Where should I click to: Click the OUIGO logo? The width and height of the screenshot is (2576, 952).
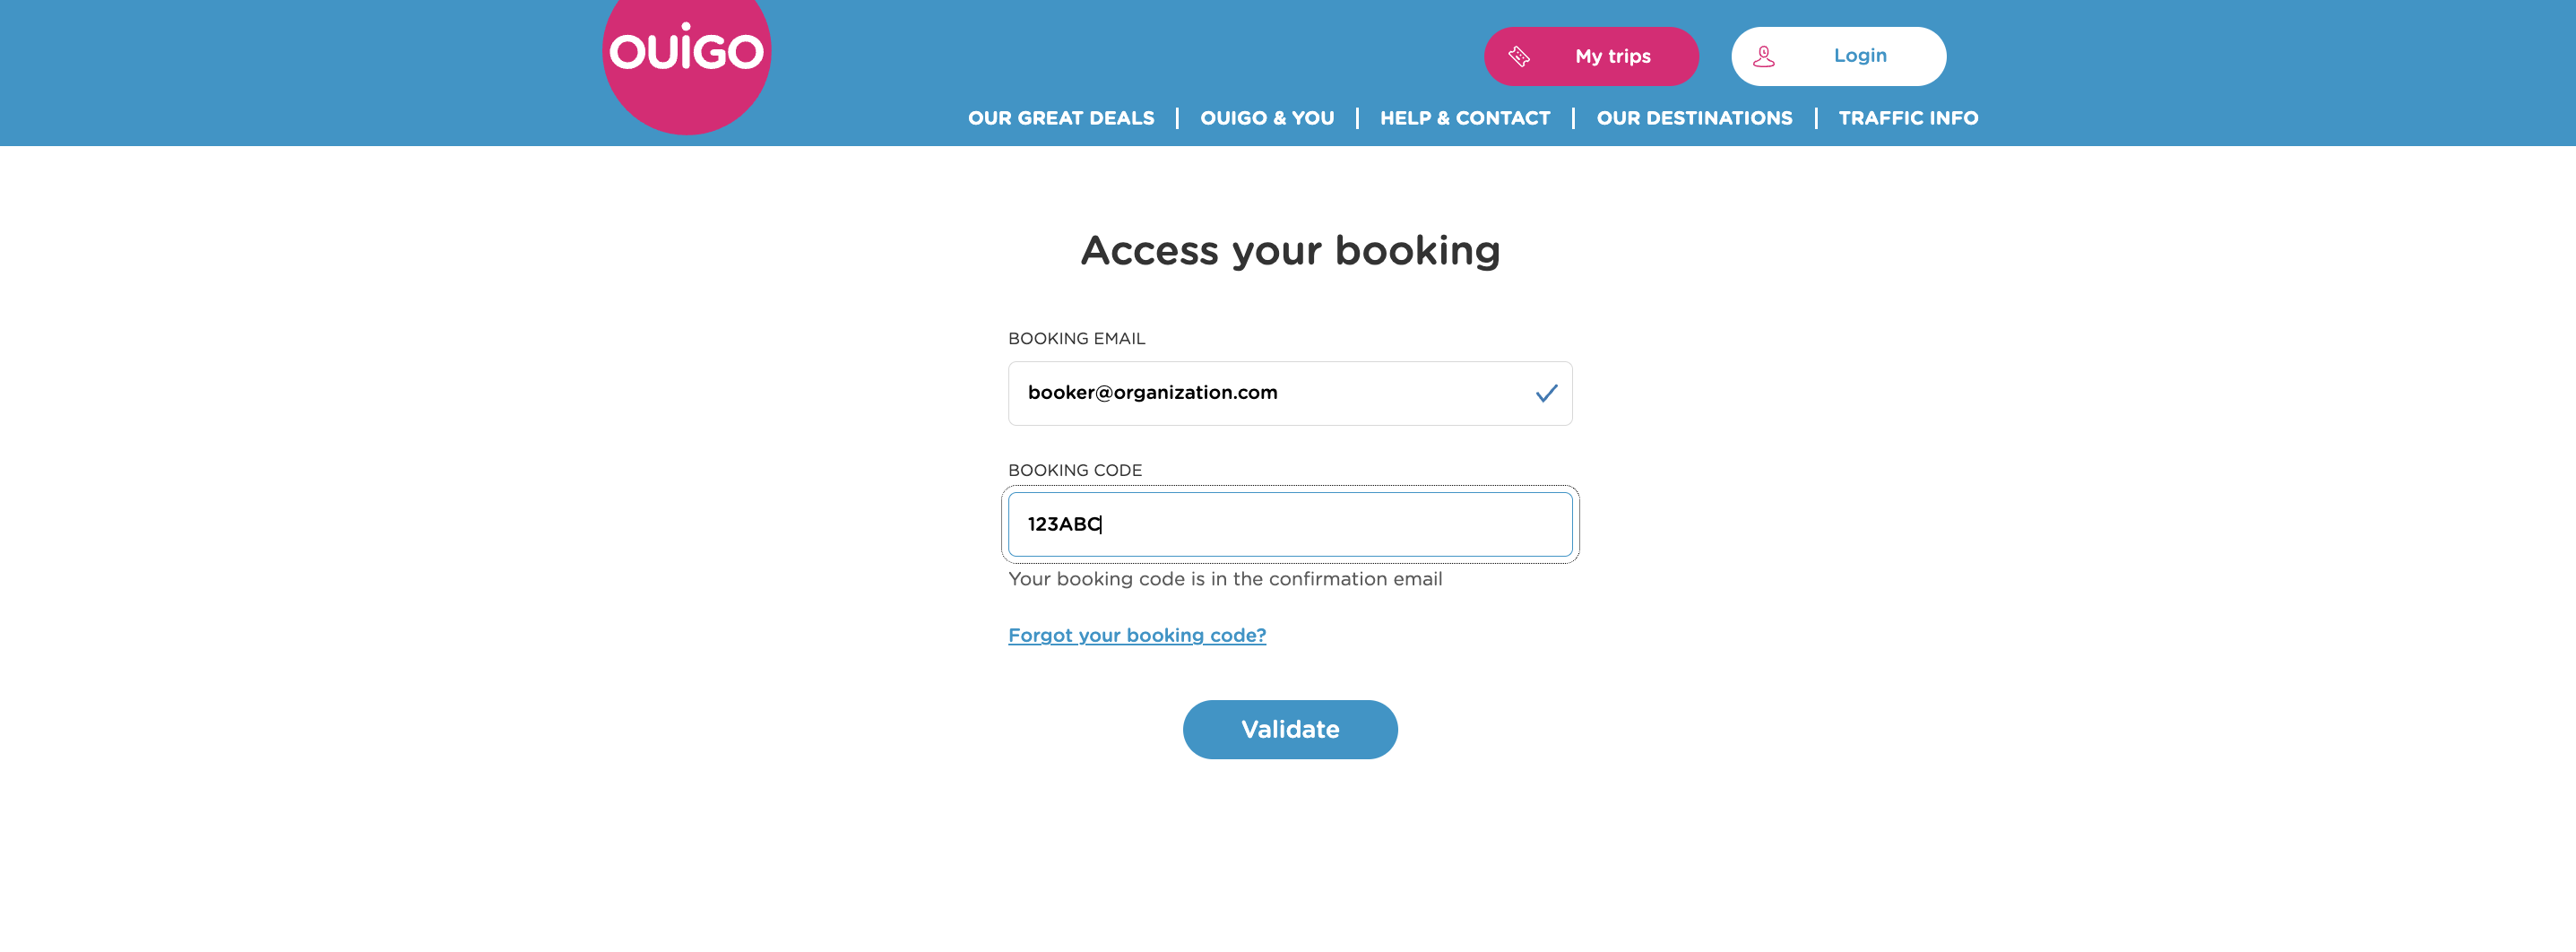(x=686, y=52)
